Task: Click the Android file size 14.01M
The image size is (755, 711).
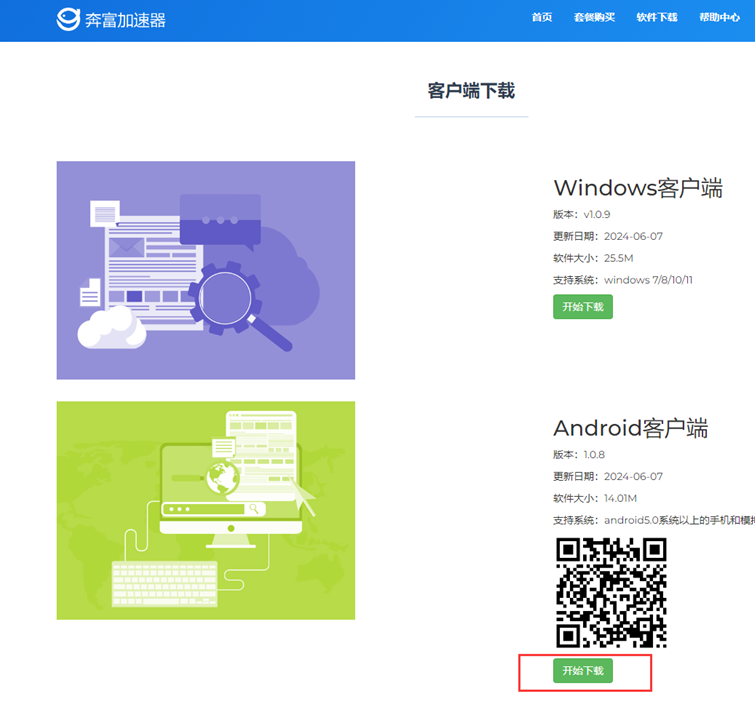Action: click(620, 498)
